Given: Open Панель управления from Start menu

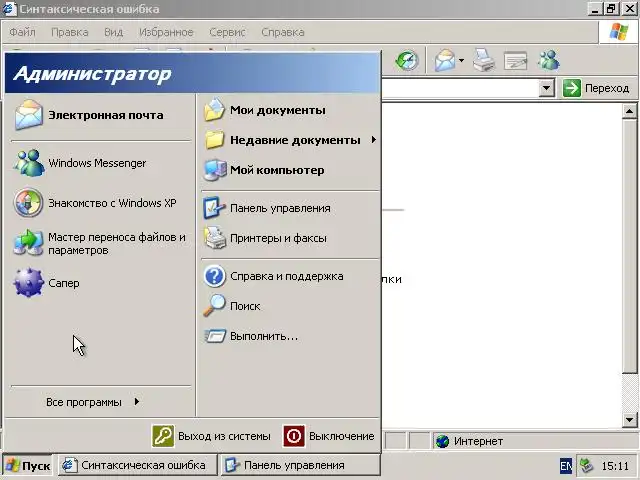Looking at the screenshot, I should point(291,208).
